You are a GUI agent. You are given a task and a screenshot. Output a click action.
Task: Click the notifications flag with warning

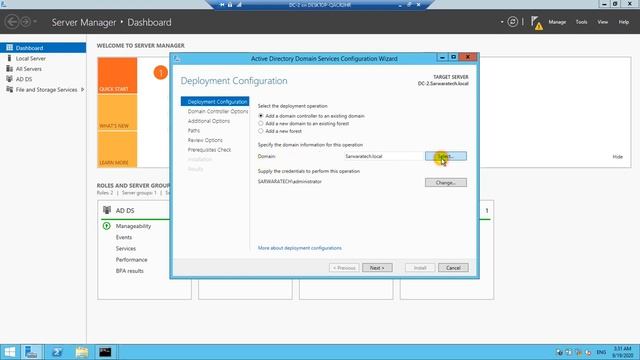coord(537,23)
